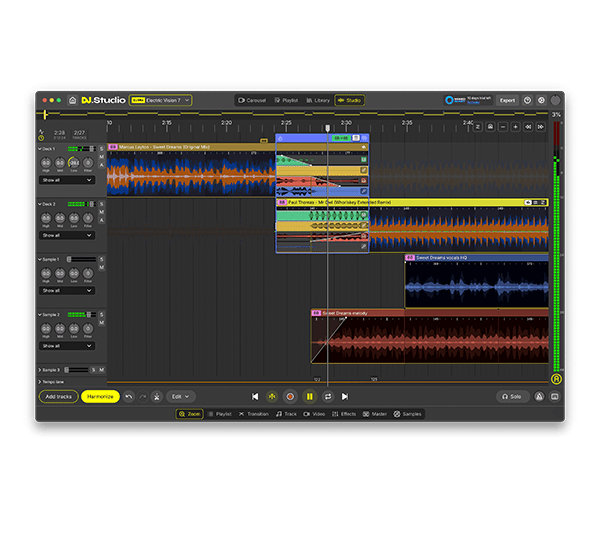
Task: Click the Z zoom-fit timeline button
Action: tap(478, 127)
